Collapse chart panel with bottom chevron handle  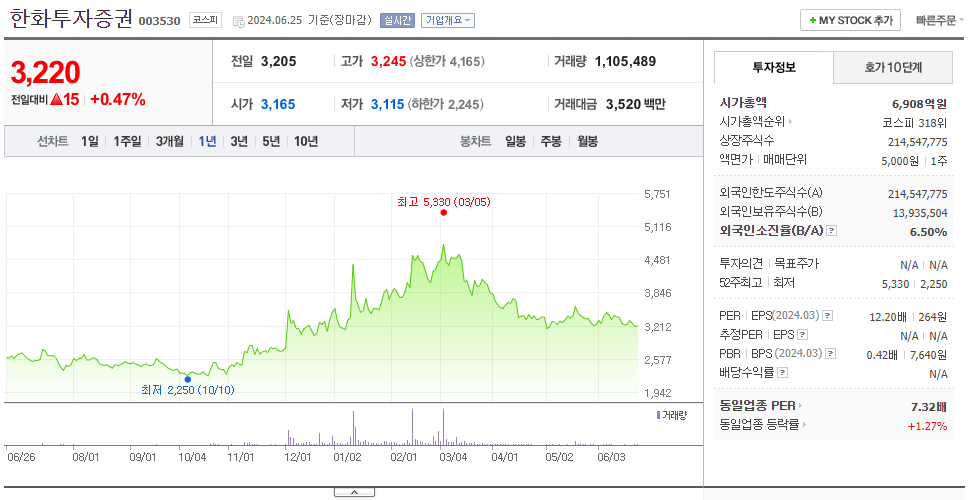(354, 492)
